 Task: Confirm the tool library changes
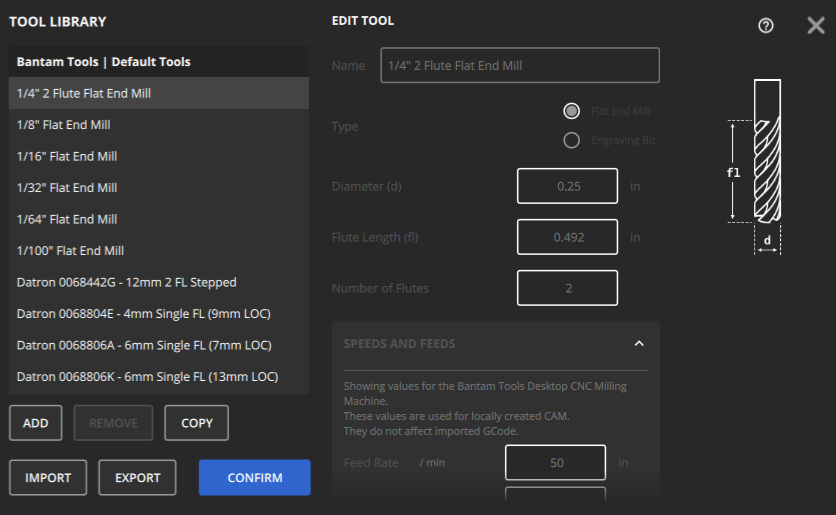(x=255, y=478)
